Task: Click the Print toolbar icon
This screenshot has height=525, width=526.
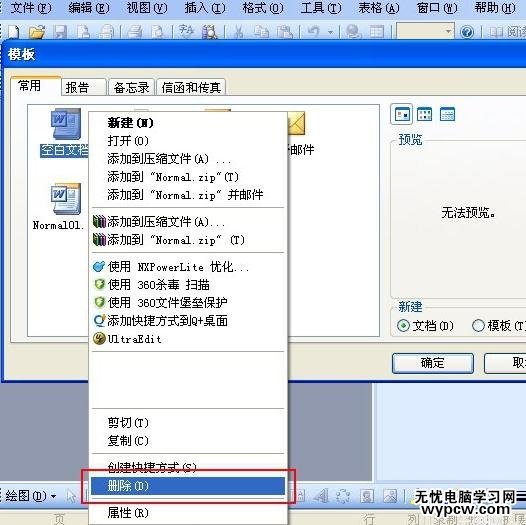Action: [135, 33]
